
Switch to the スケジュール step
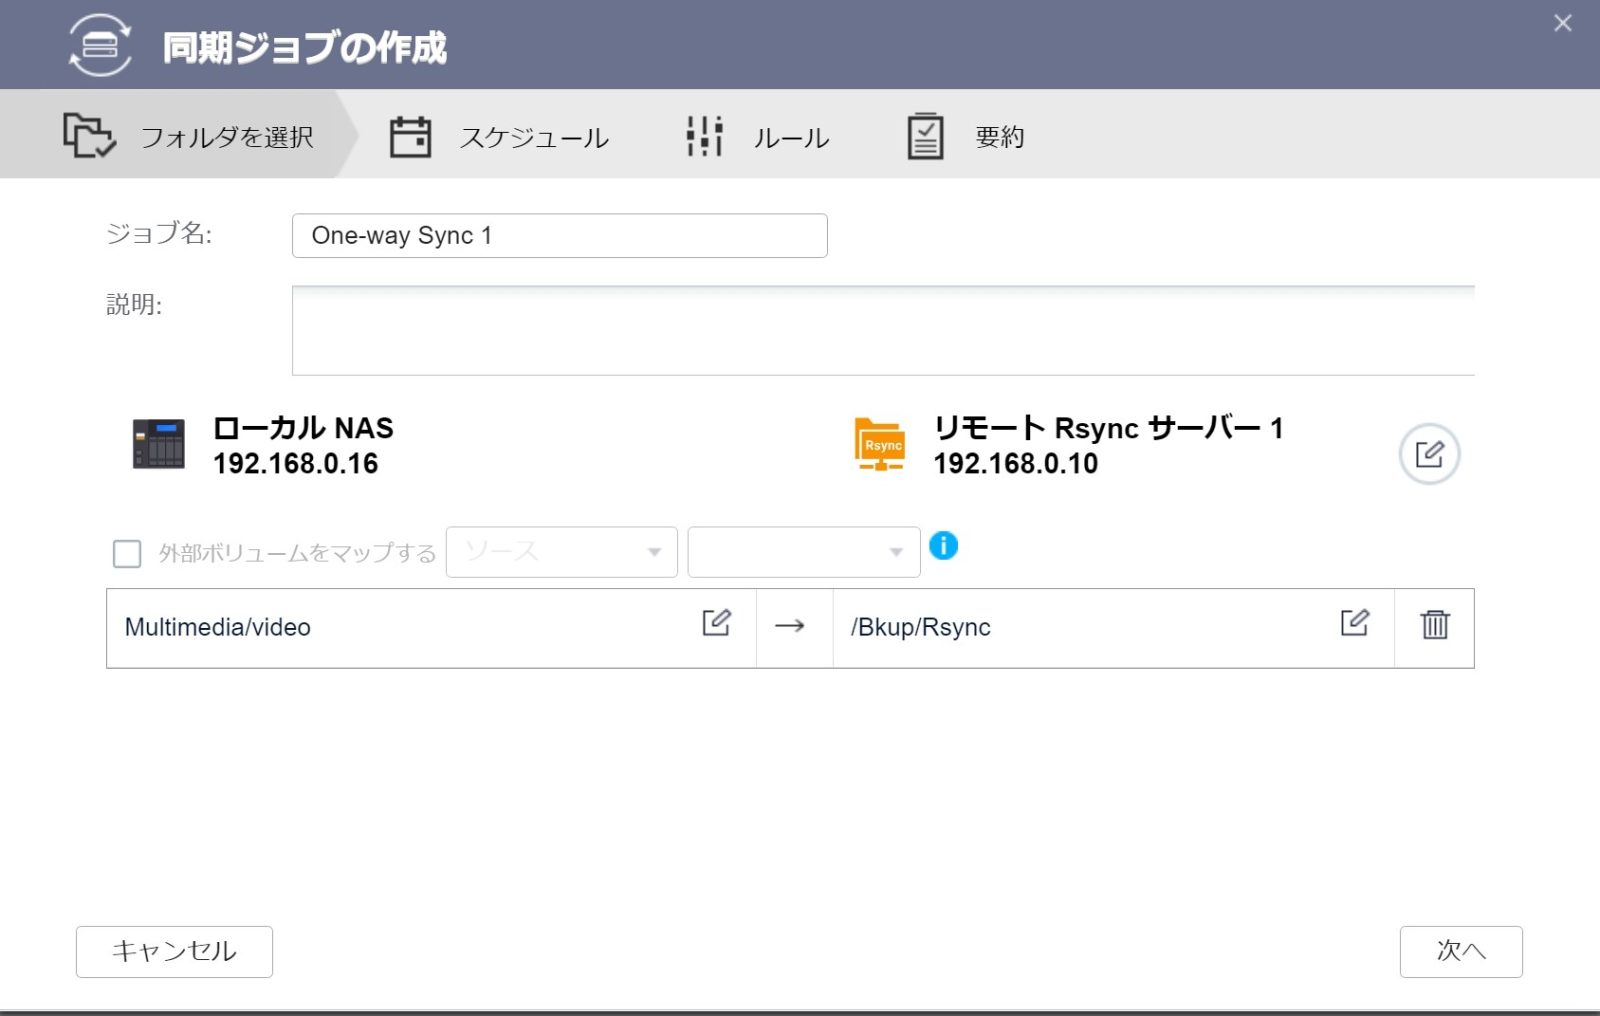point(500,137)
